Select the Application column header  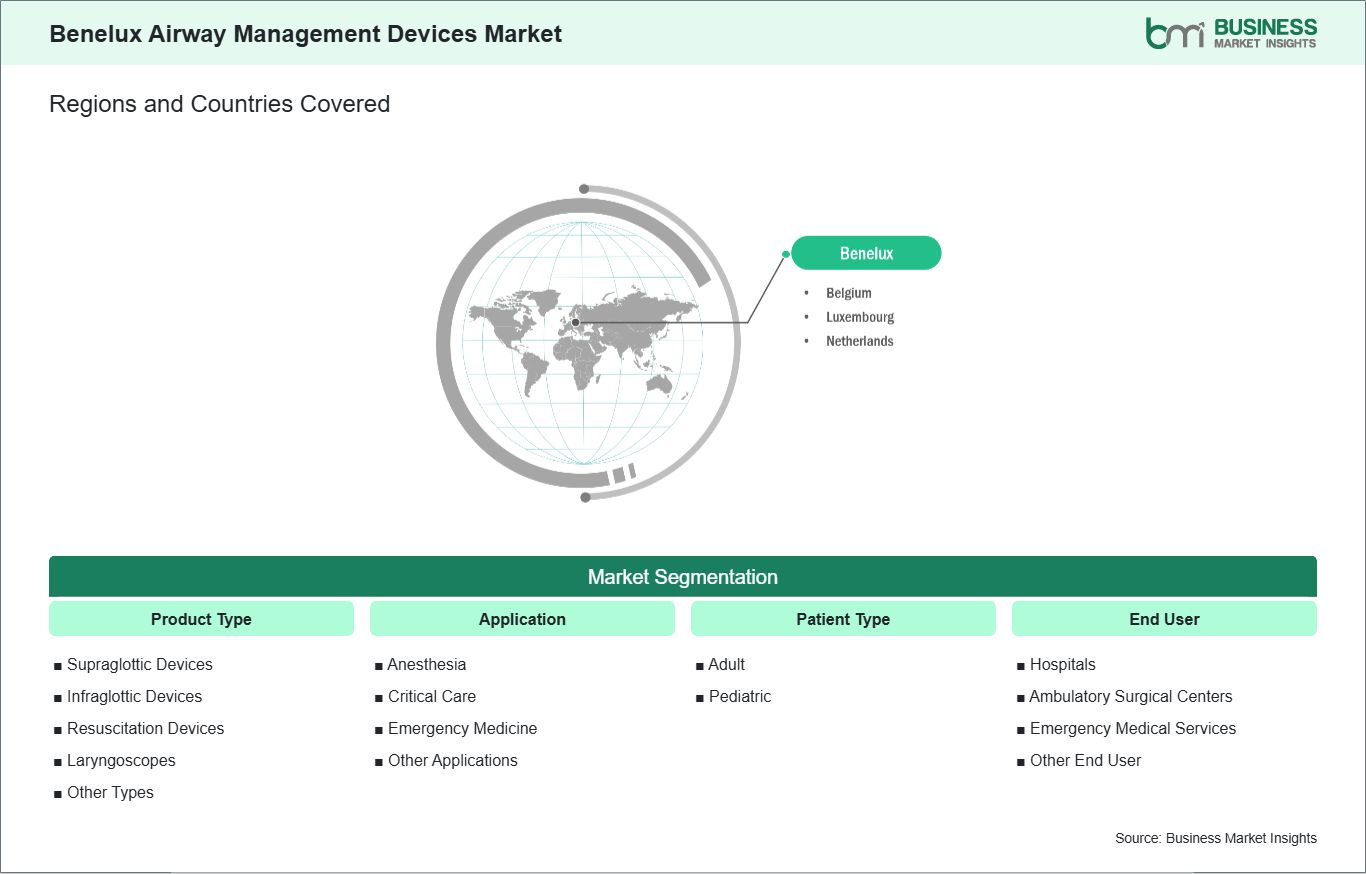522,619
